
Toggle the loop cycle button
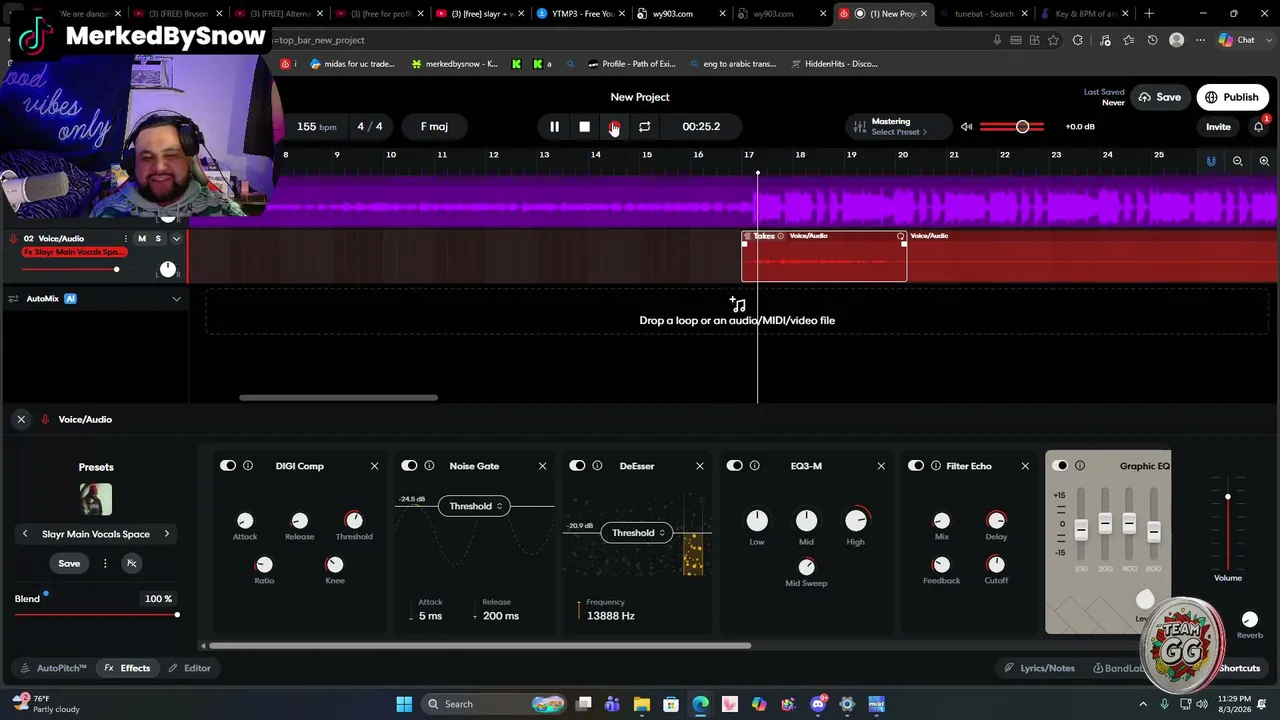pyautogui.click(x=644, y=127)
